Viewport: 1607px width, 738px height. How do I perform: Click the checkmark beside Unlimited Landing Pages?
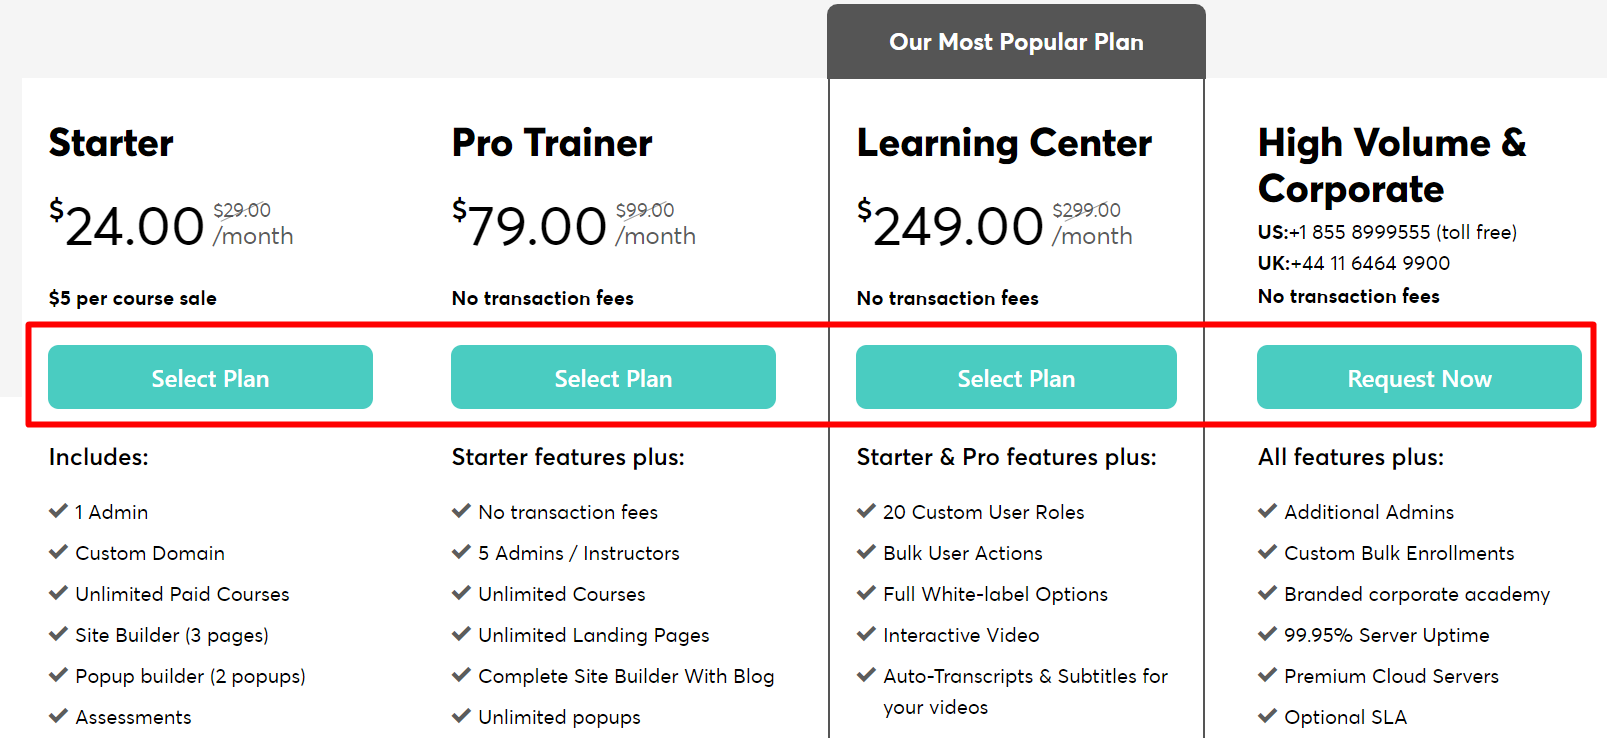click(x=461, y=634)
